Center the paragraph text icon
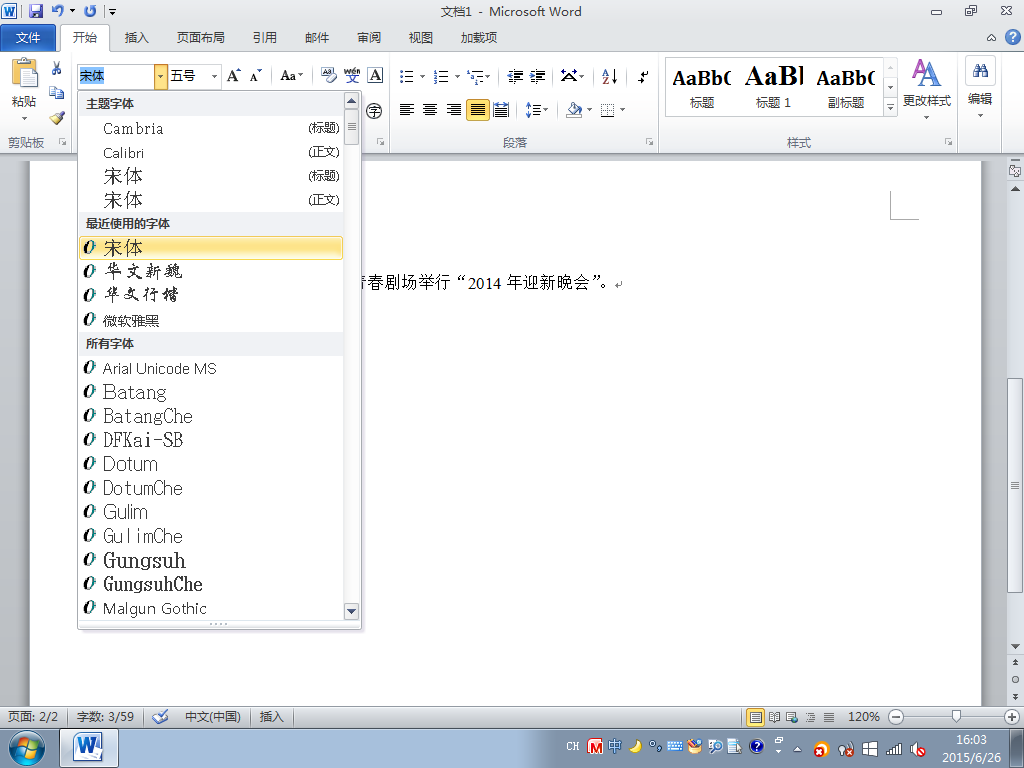Screen dimensions: 1024x768 430,110
